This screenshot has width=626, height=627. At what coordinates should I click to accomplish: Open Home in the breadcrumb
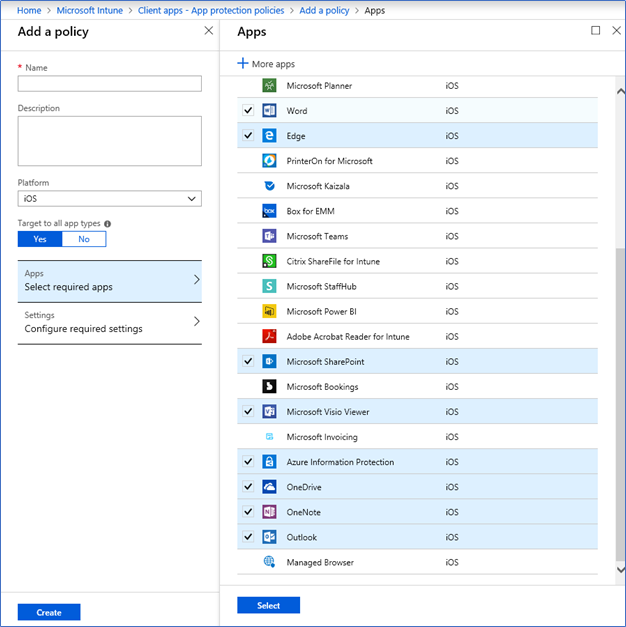tap(29, 10)
